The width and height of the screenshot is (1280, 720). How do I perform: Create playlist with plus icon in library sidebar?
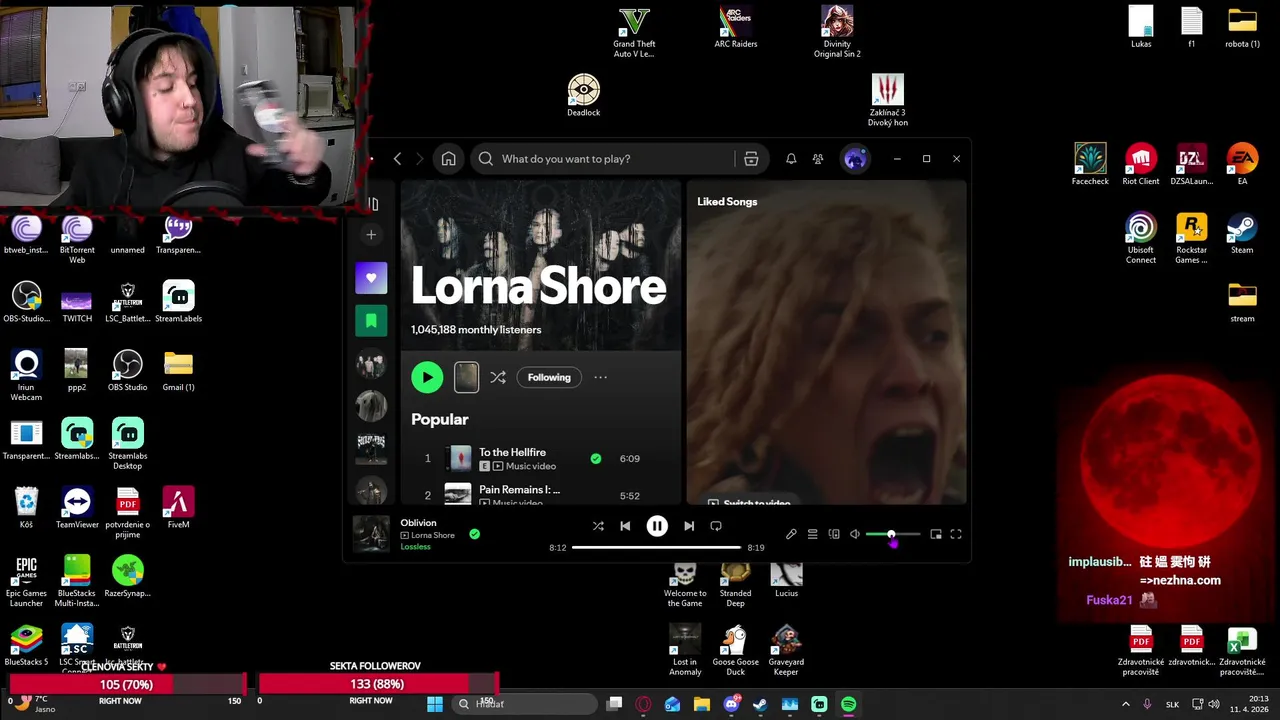(x=371, y=234)
